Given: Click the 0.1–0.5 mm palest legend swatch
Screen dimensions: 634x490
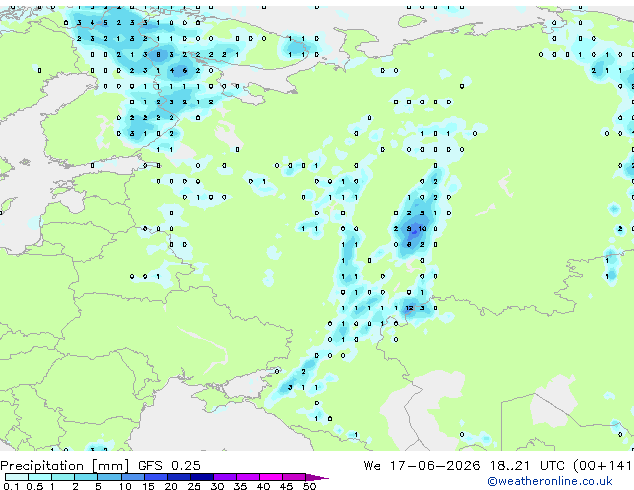Looking at the screenshot, I should pos(17,477).
